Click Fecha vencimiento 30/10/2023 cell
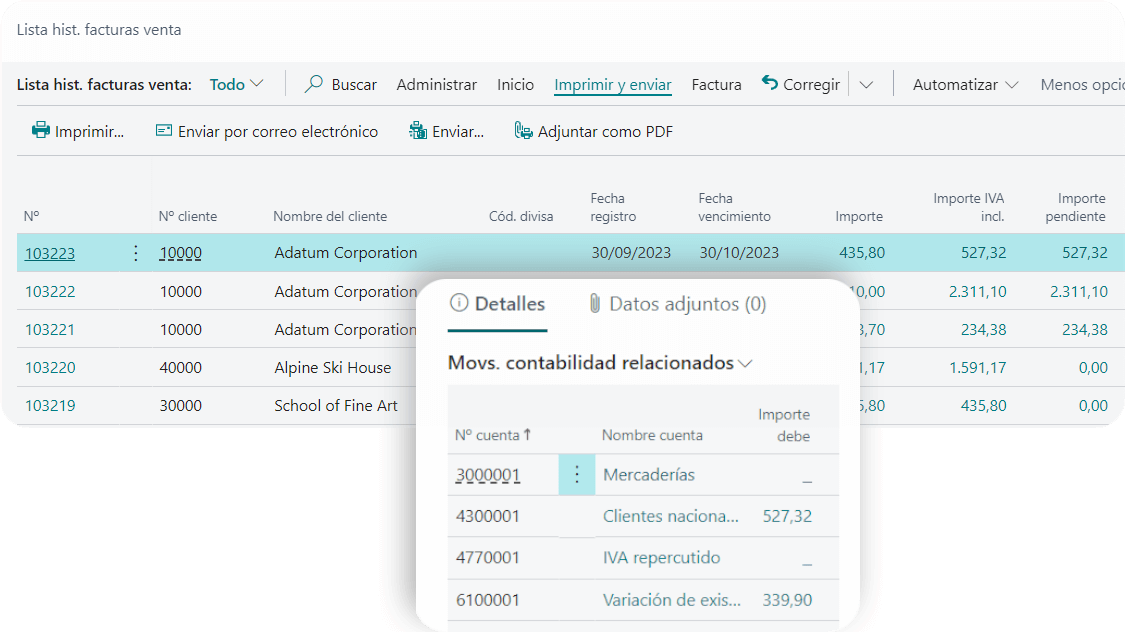 point(739,253)
